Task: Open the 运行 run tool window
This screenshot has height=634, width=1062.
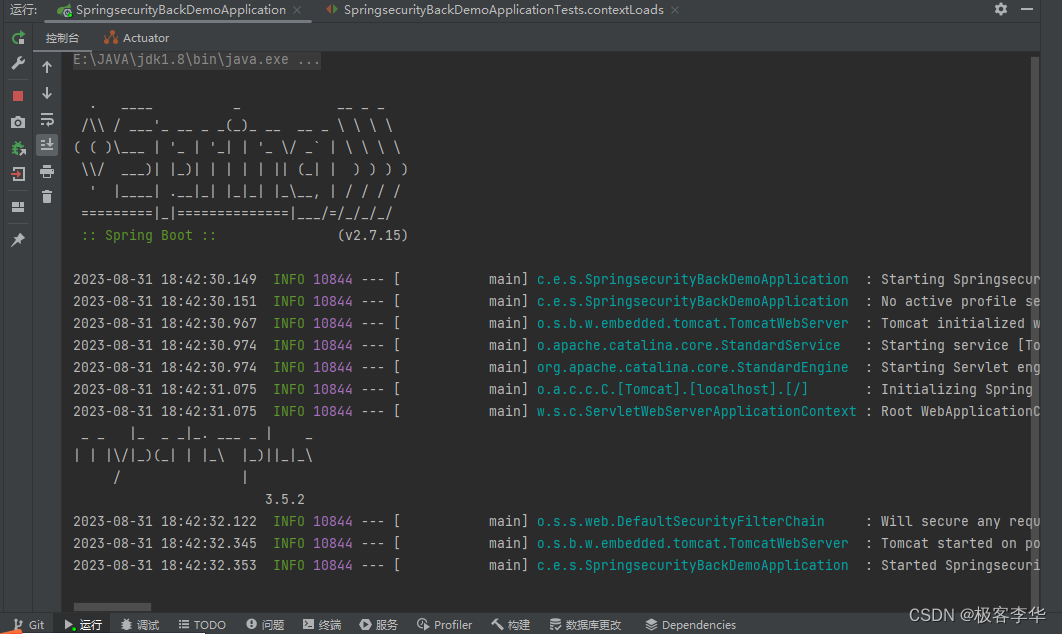Action: [83, 625]
